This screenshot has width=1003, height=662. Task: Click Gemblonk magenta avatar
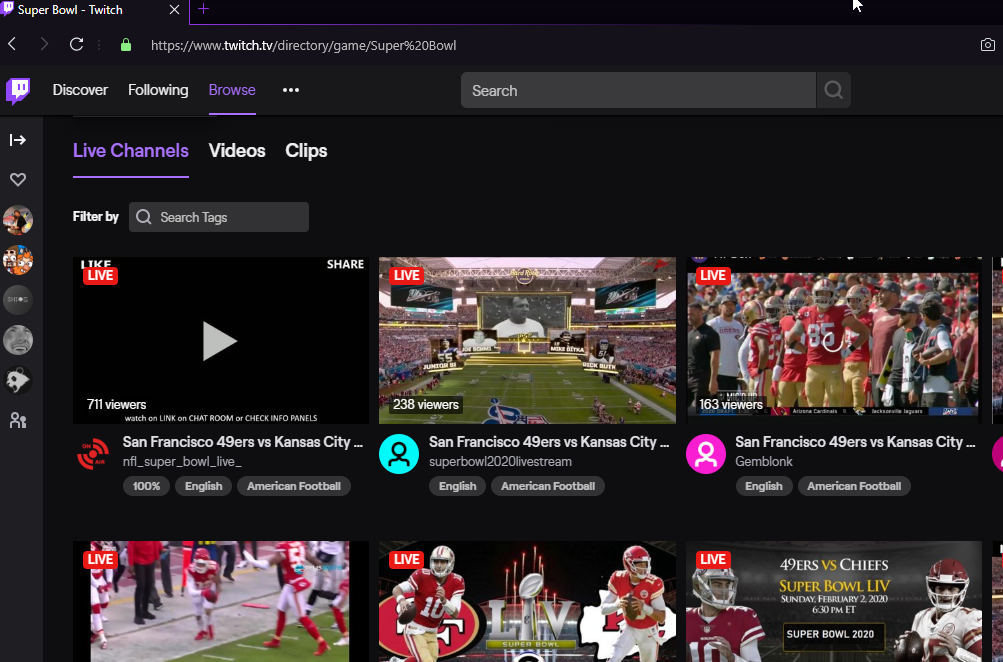coord(706,454)
